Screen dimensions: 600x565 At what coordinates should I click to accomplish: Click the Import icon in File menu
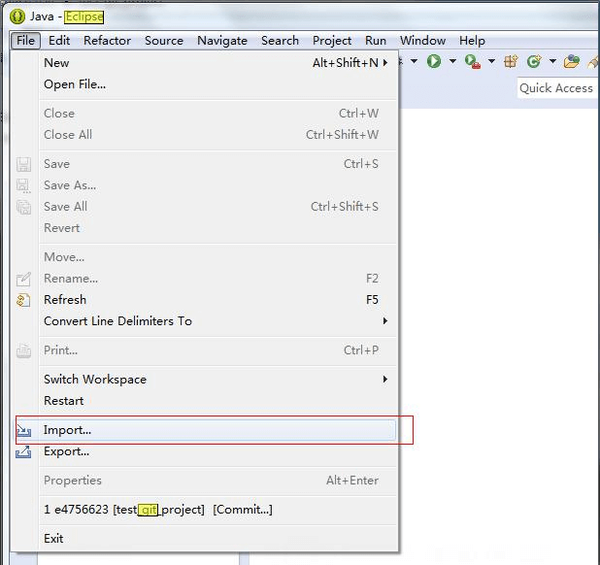point(23,430)
